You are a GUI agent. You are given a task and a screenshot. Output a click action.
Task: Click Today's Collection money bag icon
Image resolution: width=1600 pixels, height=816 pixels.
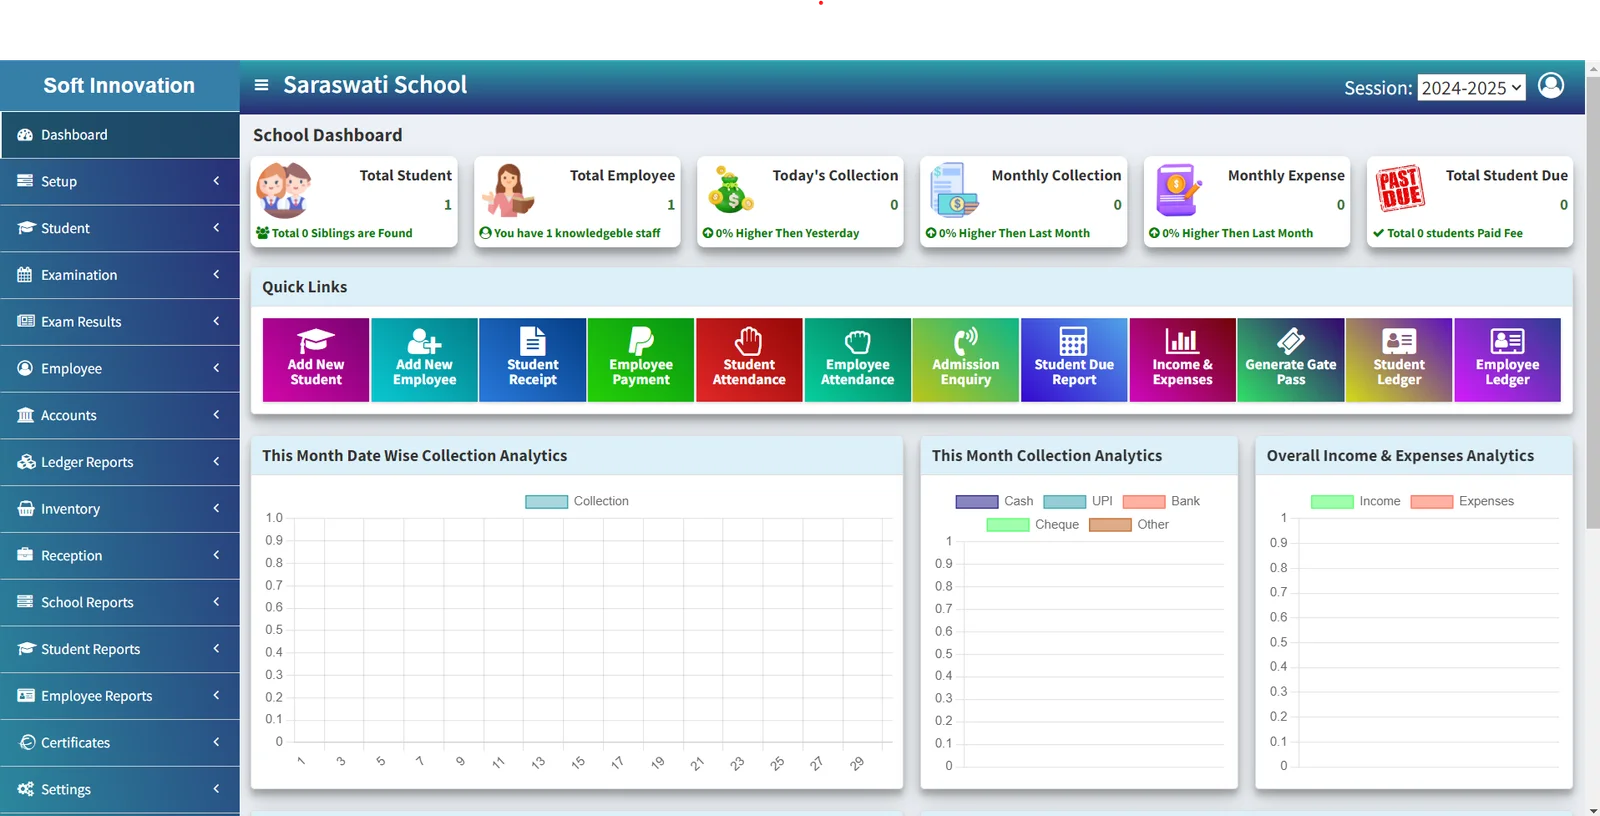(x=731, y=190)
